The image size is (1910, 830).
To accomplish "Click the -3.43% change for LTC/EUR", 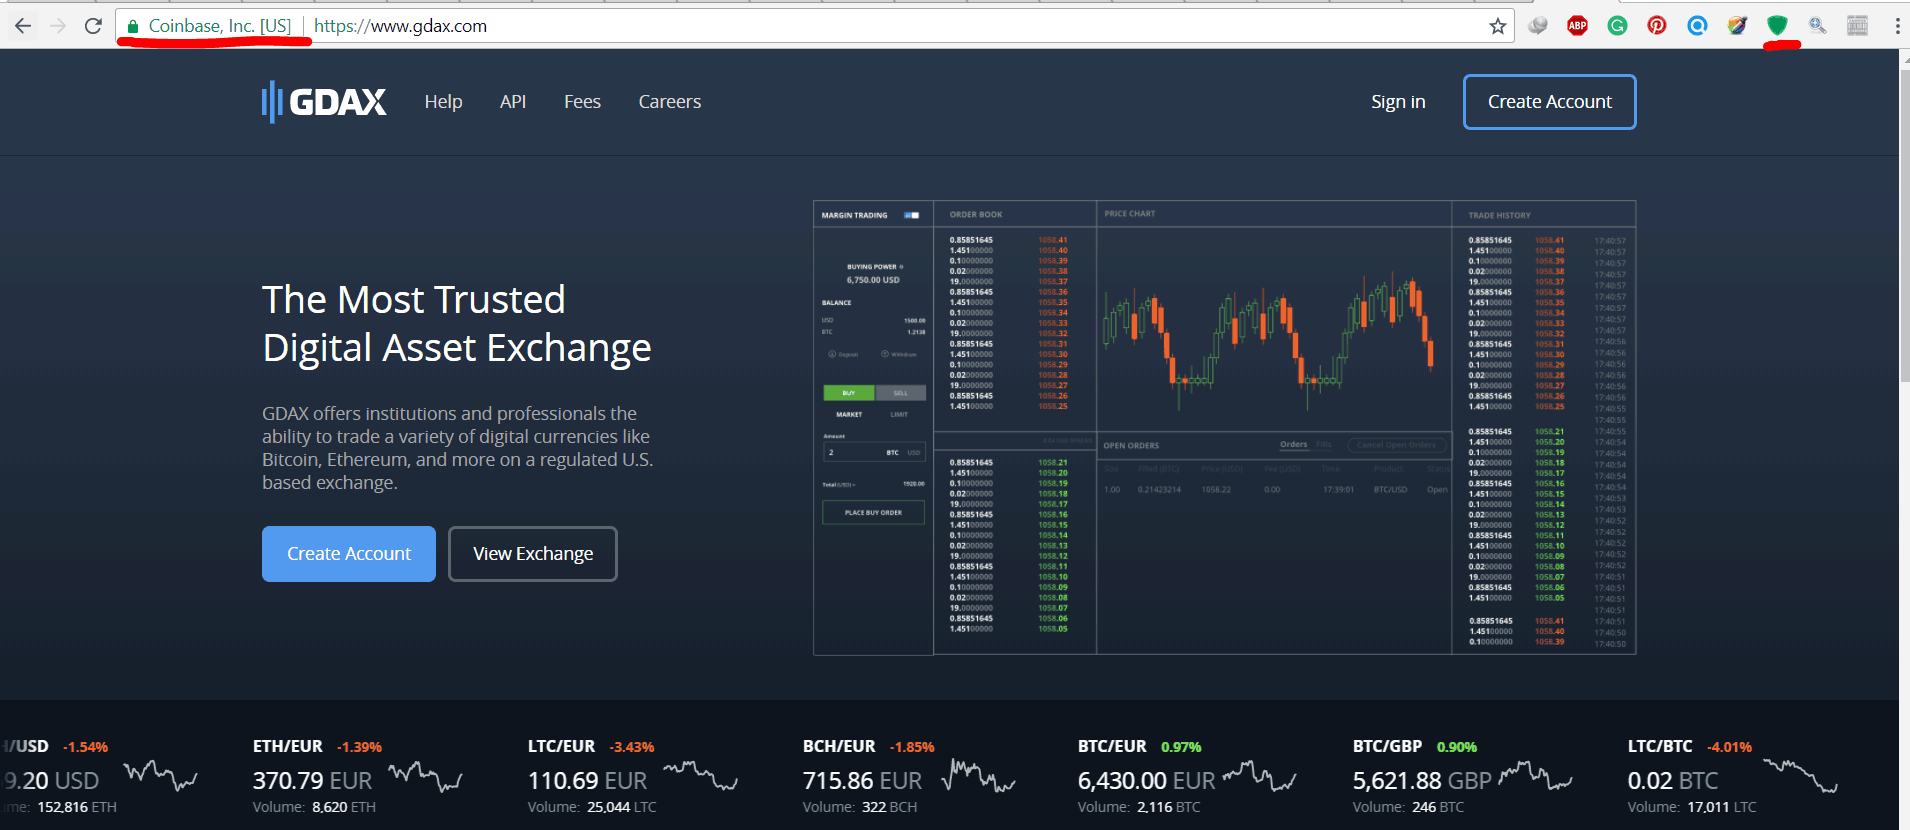I will [632, 747].
